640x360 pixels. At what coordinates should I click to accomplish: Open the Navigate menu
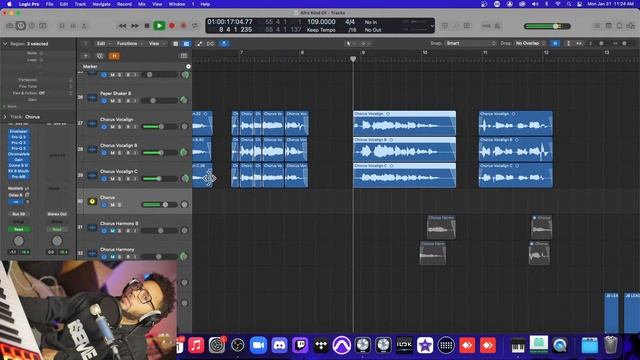[101, 4]
